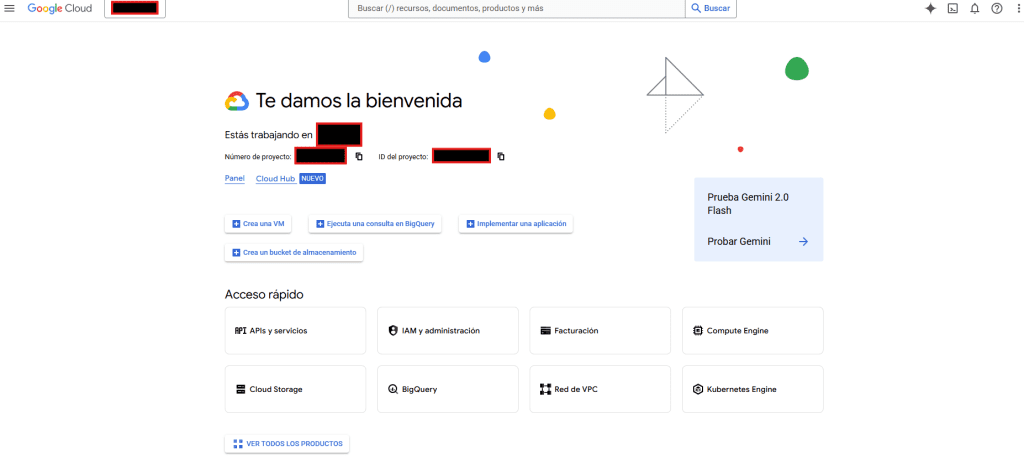Viewport: 1024px width, 466px height.
Task: Copy the Número de proyecto value
Action: (359, 156)
